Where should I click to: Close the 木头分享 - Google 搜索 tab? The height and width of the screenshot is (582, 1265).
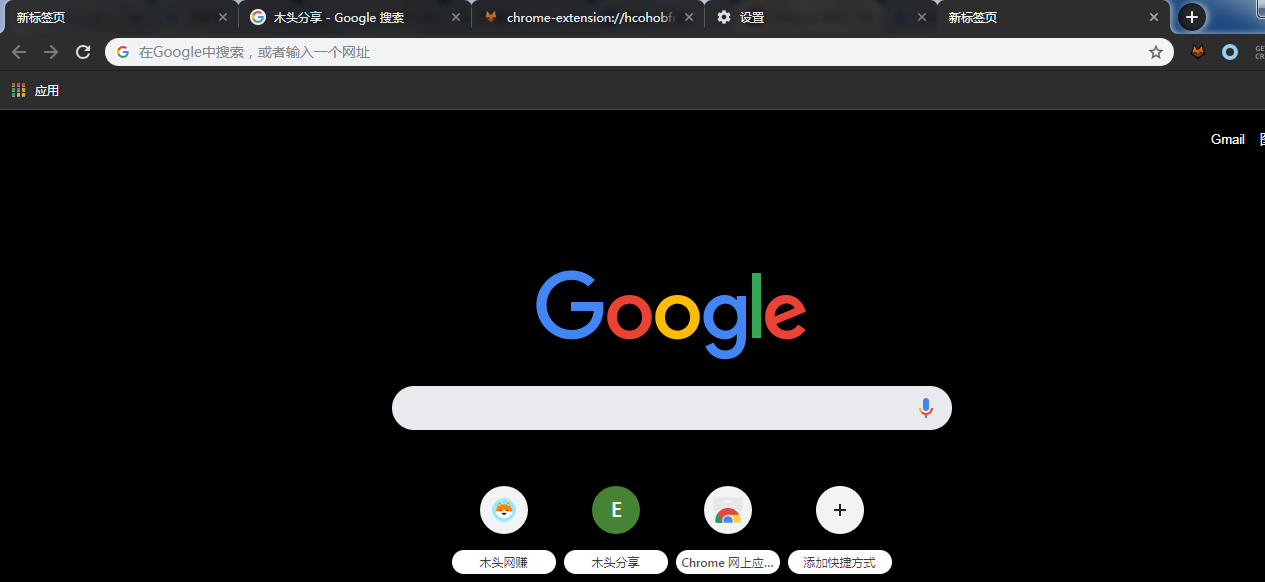coord(456,17)
